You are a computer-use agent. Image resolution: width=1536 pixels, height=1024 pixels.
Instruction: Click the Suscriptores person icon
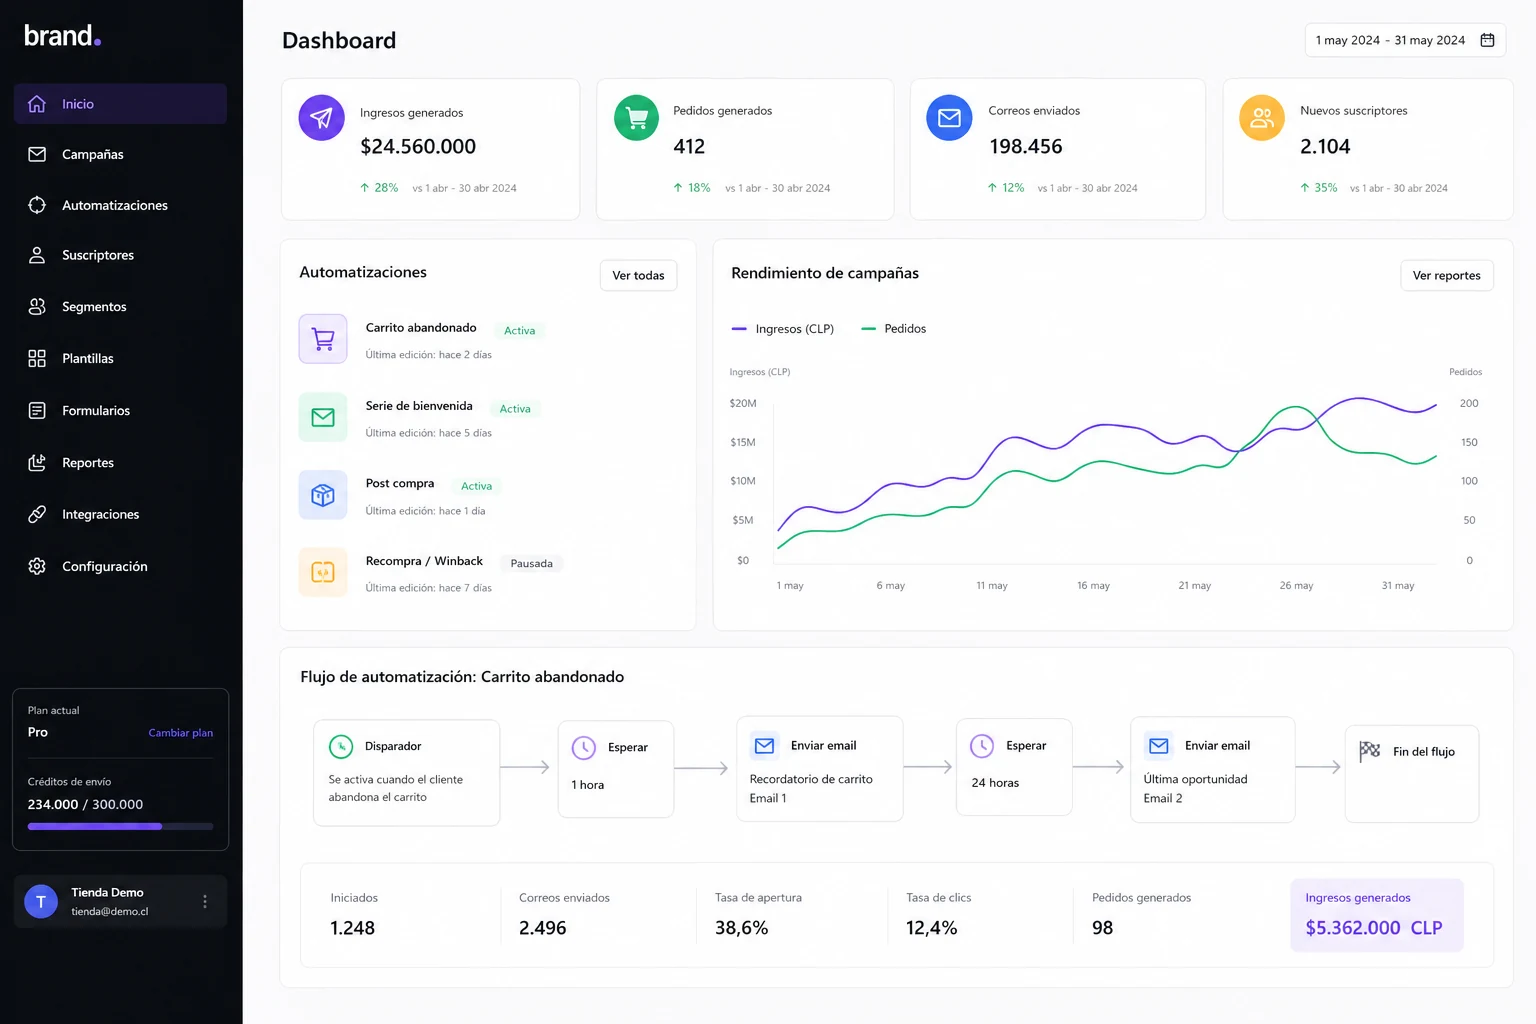pyautogui.click(x=37, y=255)
